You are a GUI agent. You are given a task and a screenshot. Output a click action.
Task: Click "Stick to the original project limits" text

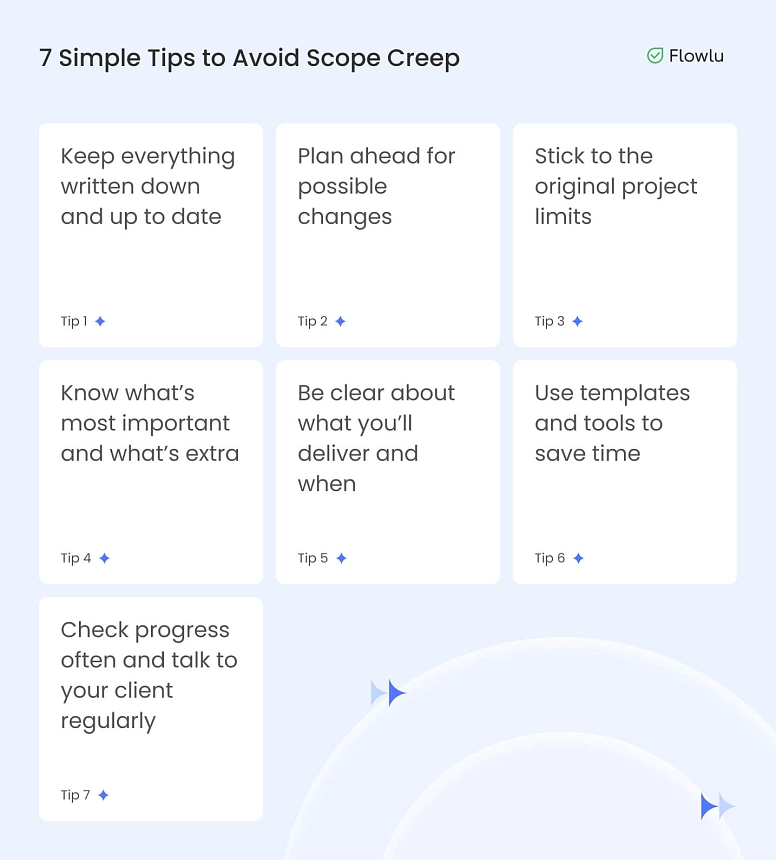(x=616, y=186)
